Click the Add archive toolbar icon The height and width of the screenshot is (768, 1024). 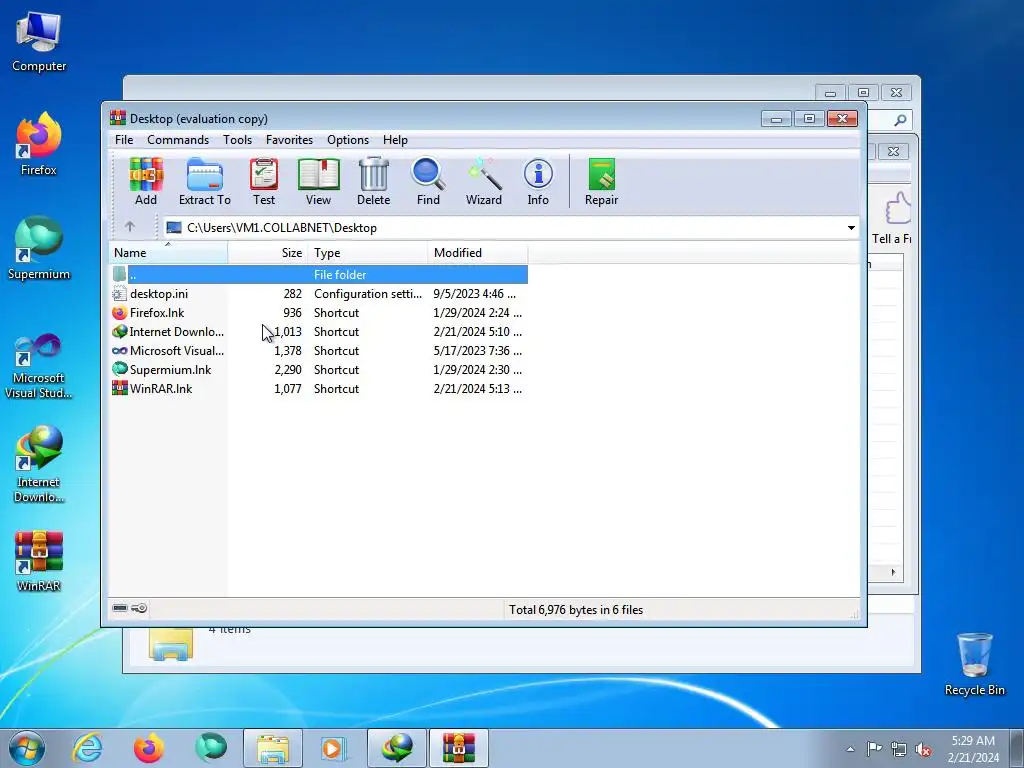point(146,182)
